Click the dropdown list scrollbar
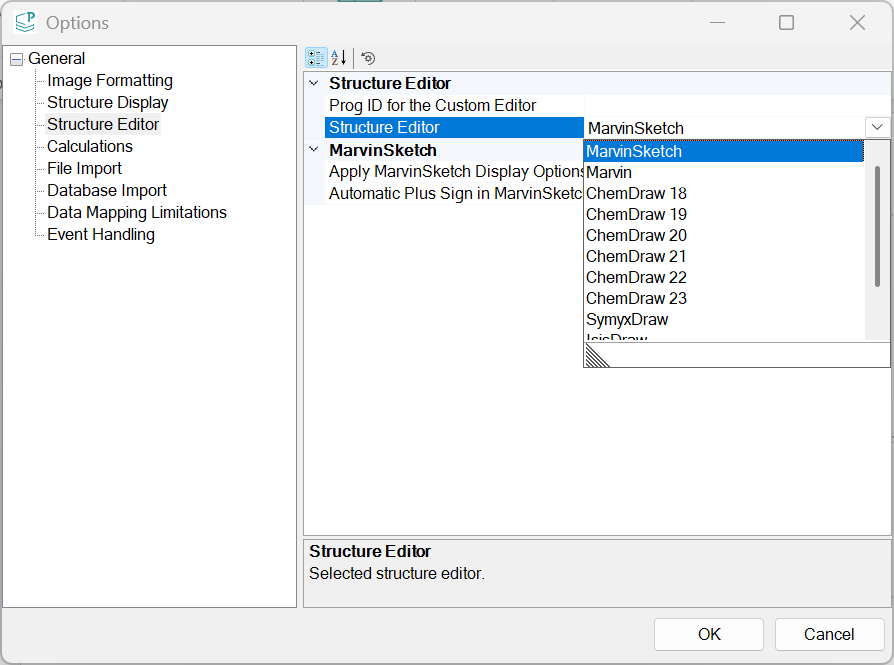Screen dimensions: 894x665 tap(877, 225)
